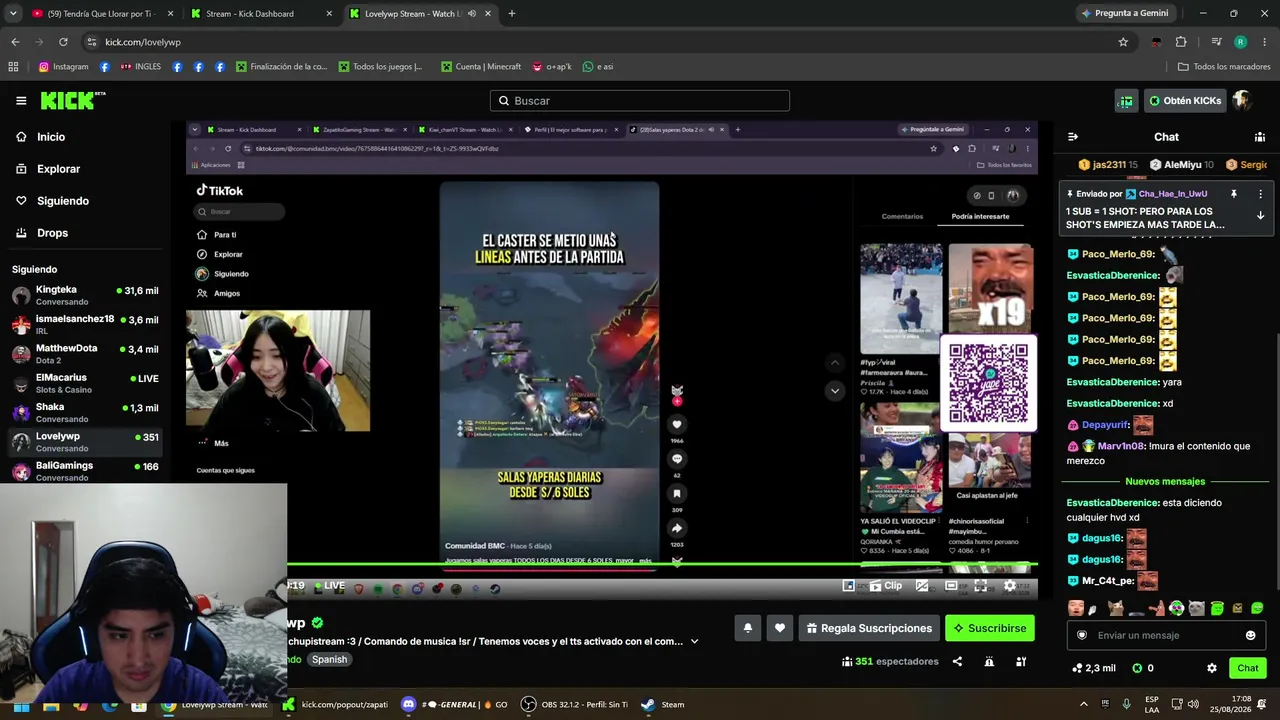Open the 'kick.com/popout/zapati' taskbar window
Viewport: 1280px width, 720px height.
[336, 704]
